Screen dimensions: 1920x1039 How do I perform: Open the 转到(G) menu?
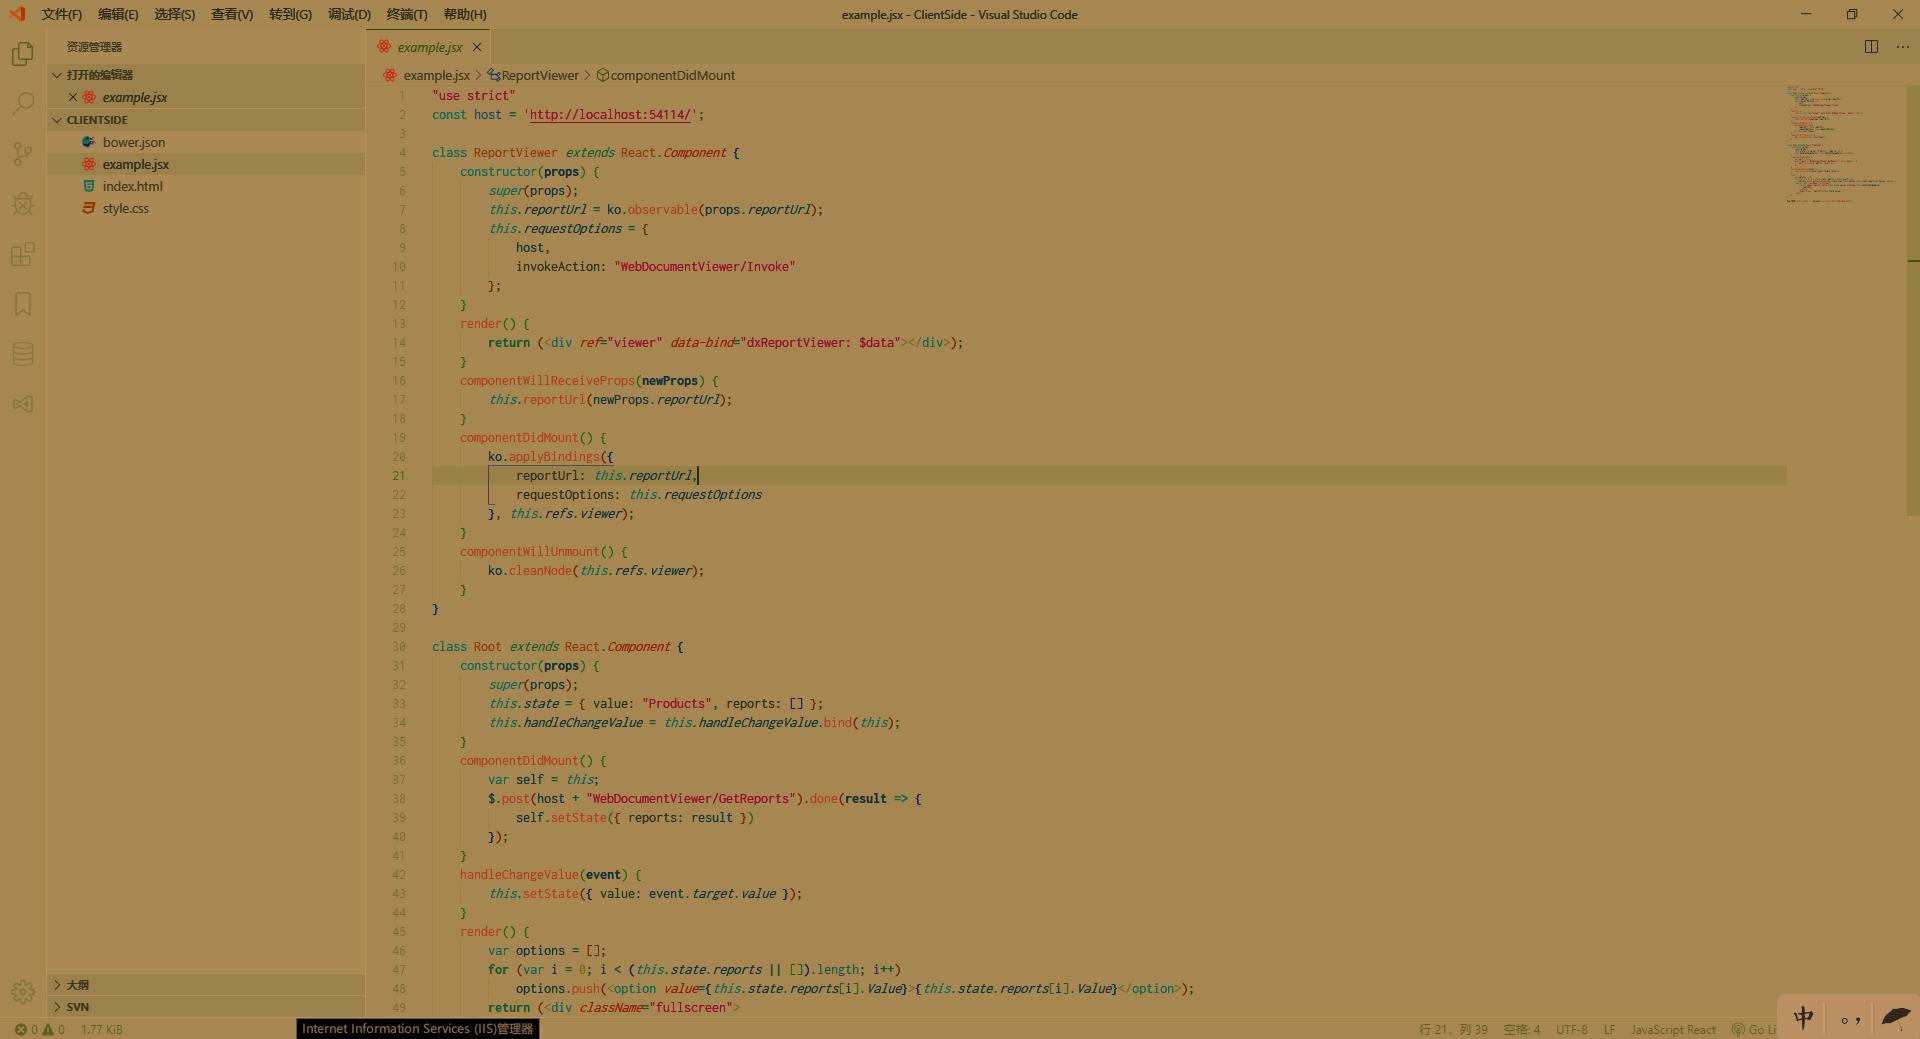(290, 14)
